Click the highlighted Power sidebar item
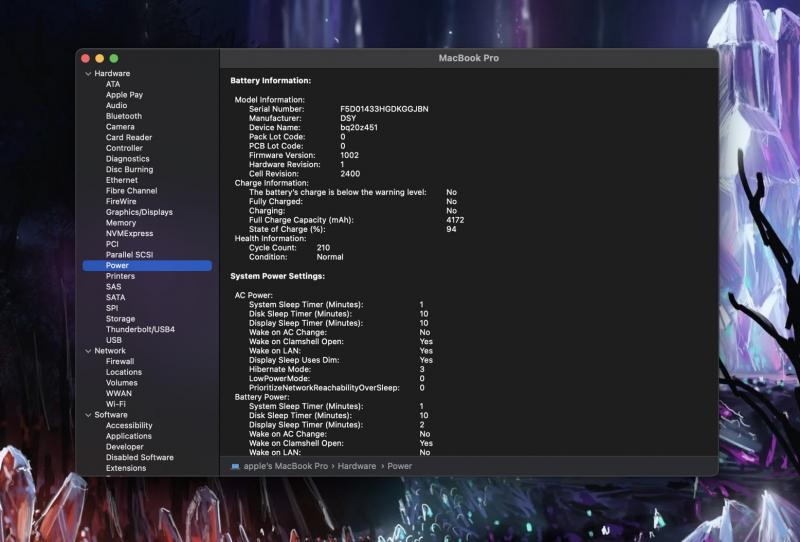The width and height of the screenshot is (800, 542). coord(147,266)
